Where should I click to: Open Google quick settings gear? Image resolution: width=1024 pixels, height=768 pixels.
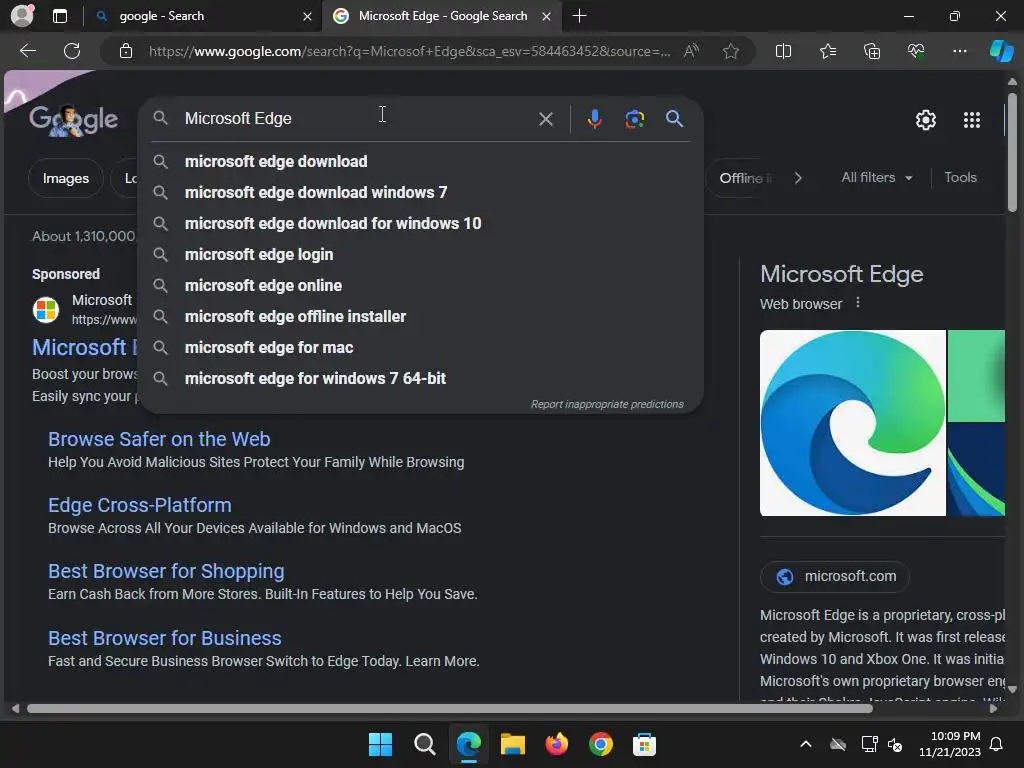(925, 120)
